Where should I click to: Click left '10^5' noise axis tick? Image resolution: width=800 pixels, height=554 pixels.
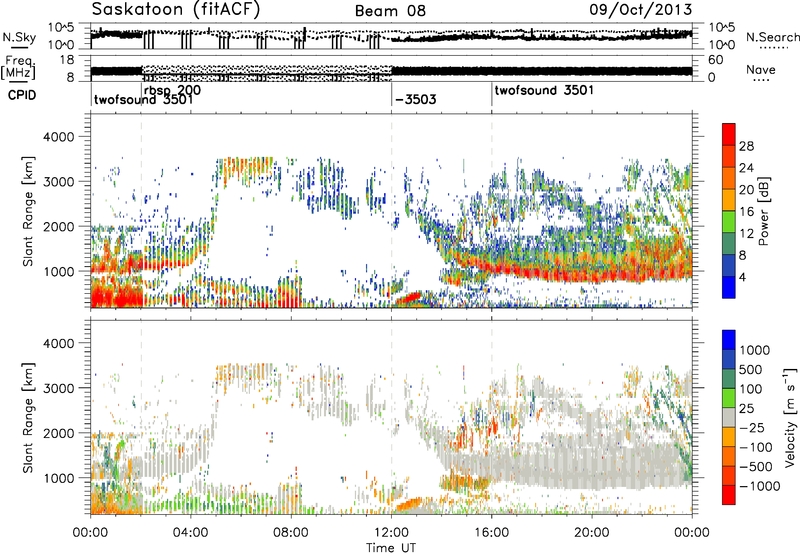[61, 28]
